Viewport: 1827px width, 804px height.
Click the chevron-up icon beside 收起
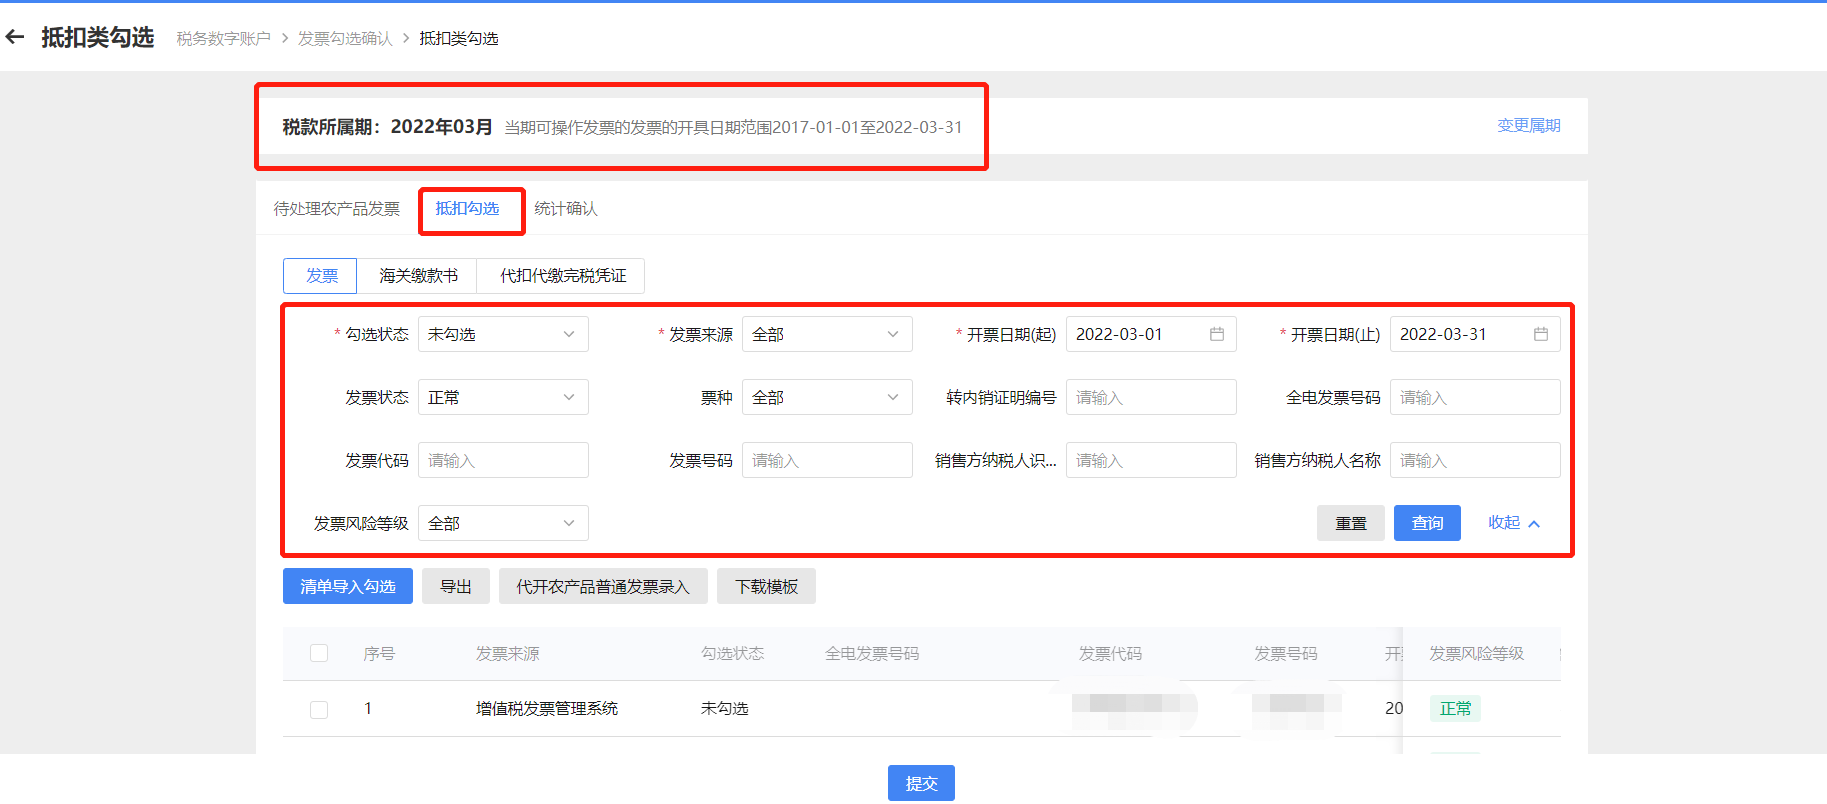click(1534, 524)
